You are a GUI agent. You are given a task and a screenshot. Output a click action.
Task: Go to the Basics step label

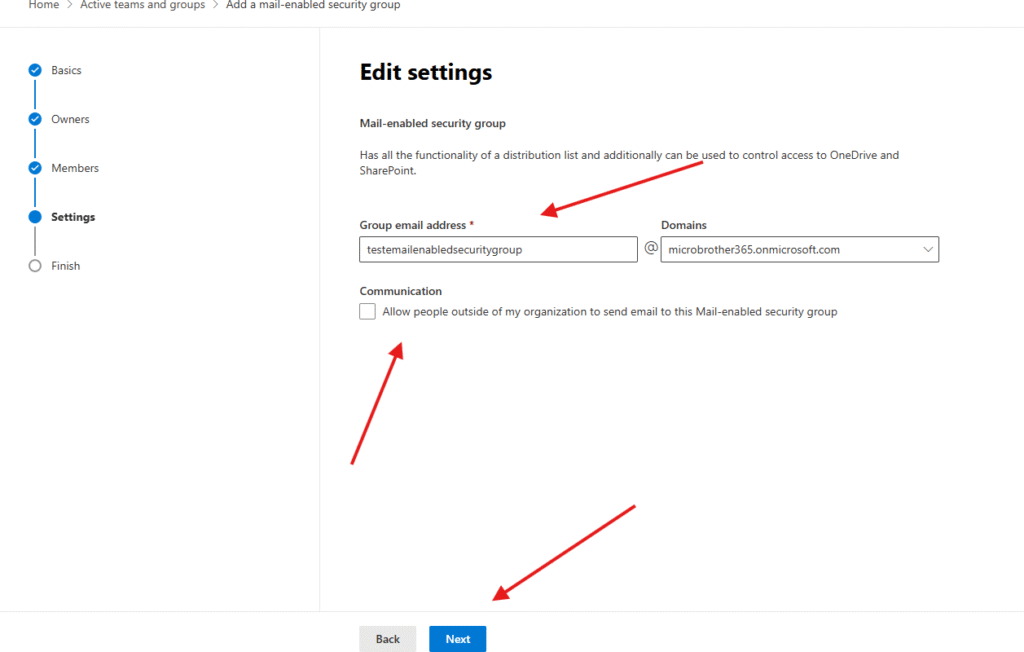point(66,70)
